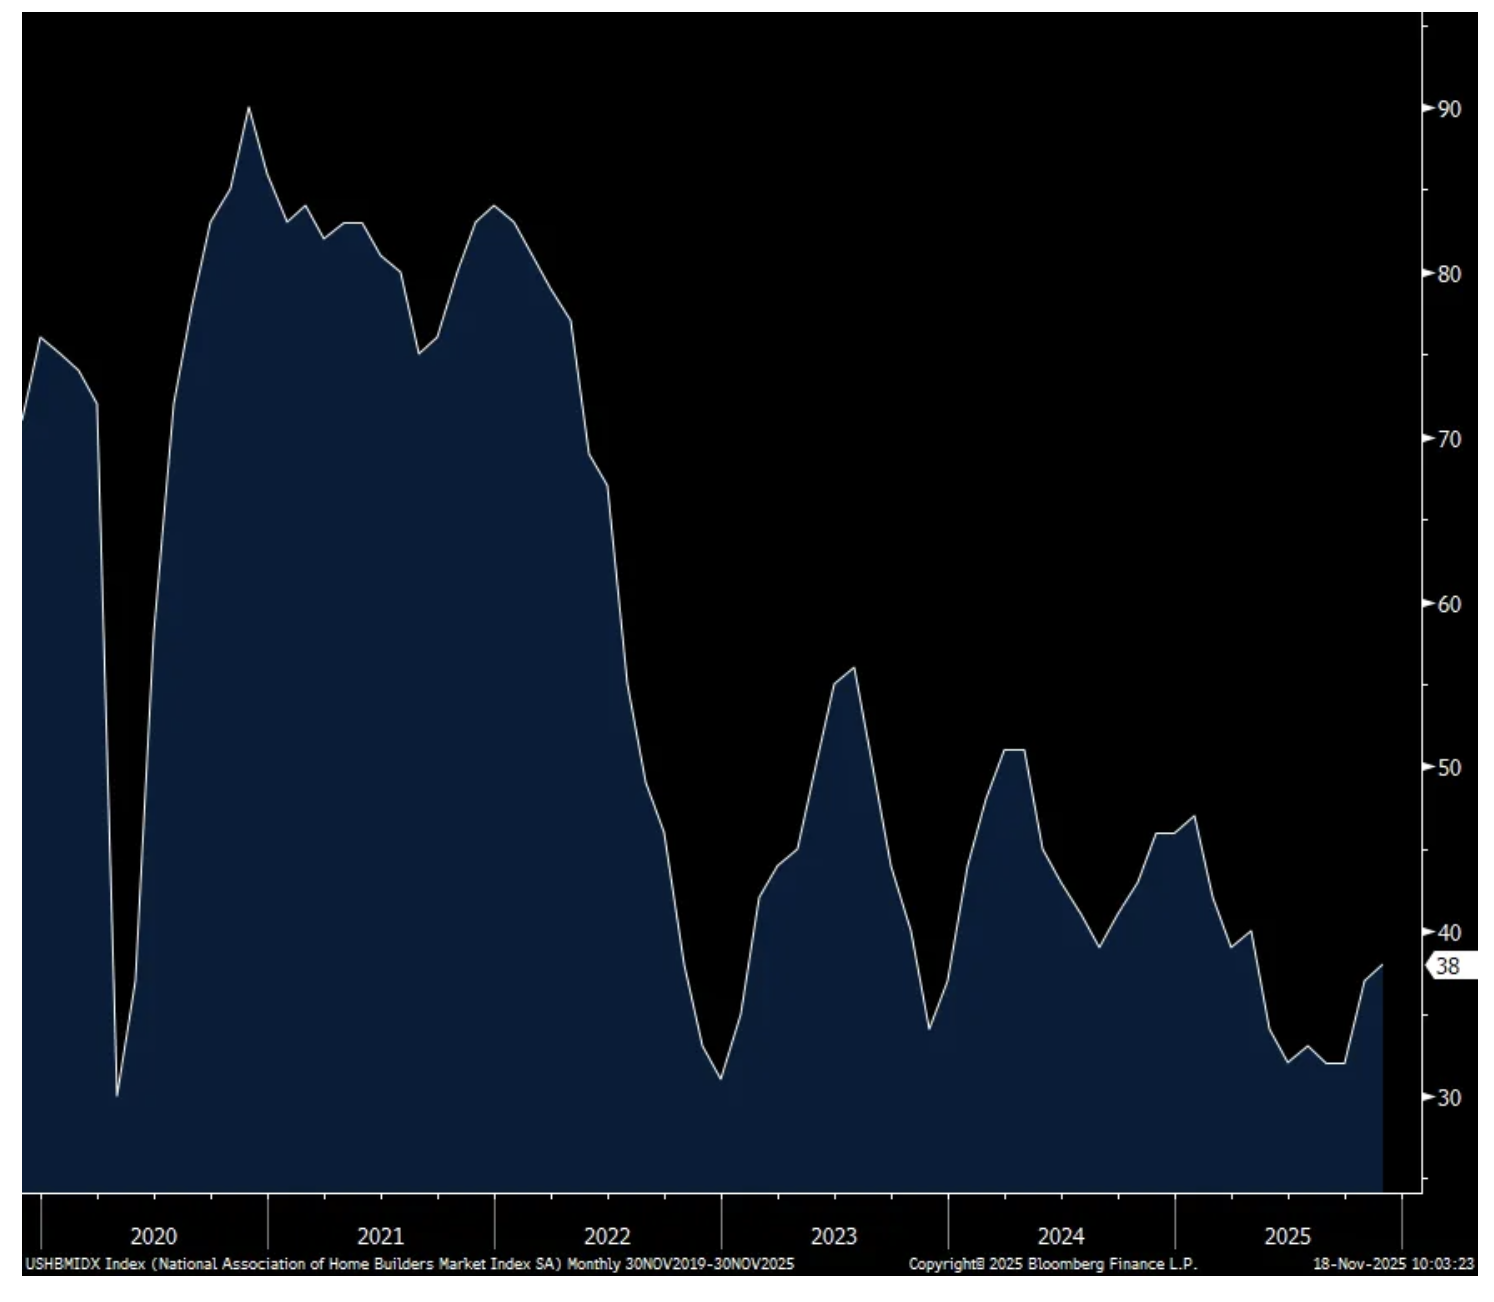Screen dimensions: 1494x1302
Task: Select the 2020 x-axis year label
Action: 154,1236
